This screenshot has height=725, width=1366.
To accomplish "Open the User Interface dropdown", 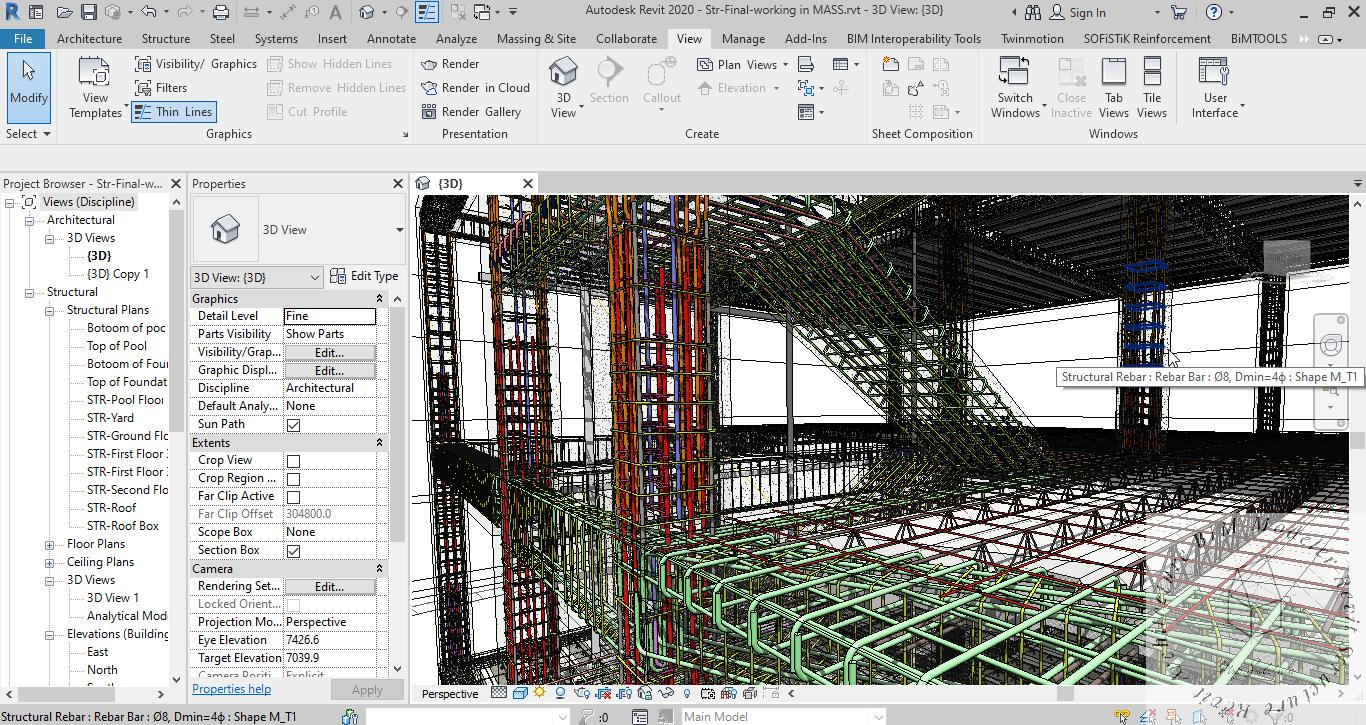I will pos(1216,88).
